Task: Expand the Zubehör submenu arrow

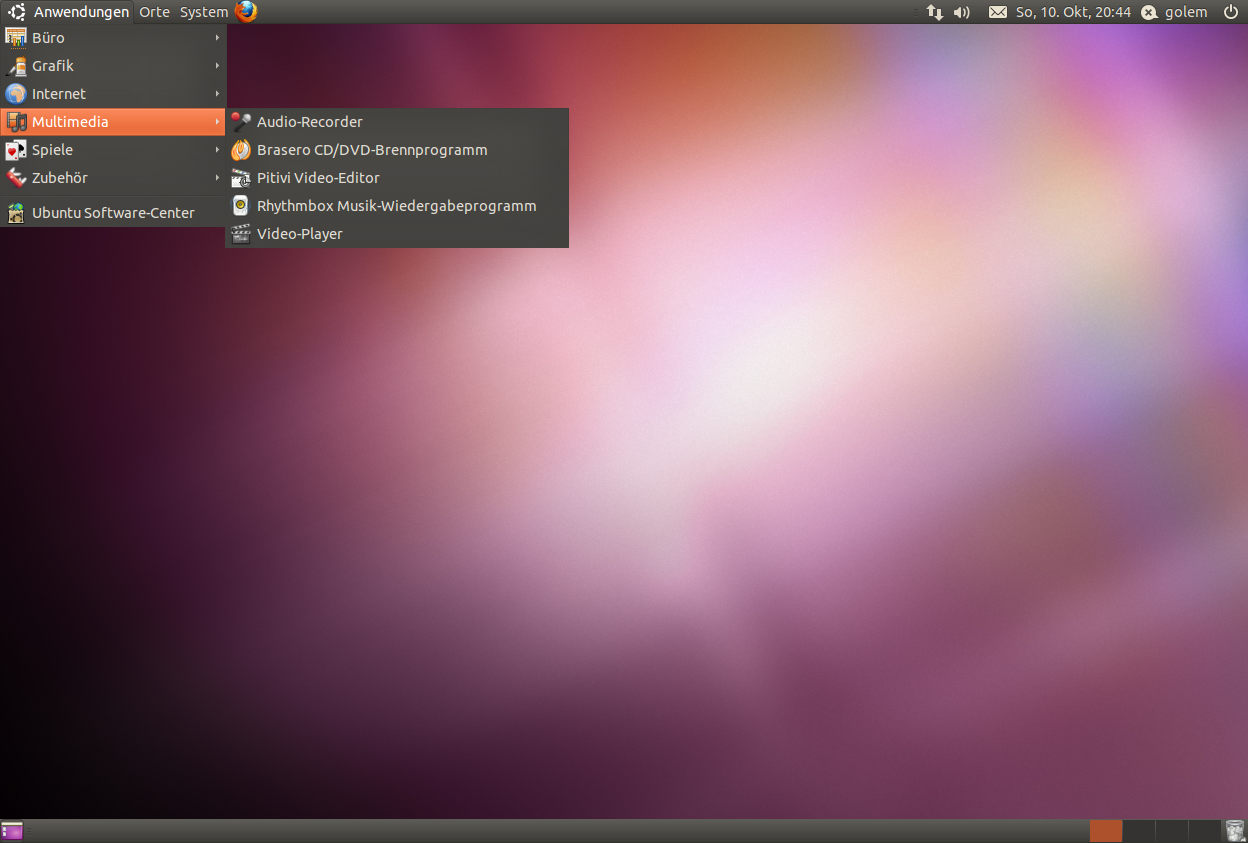Action: (x=217, y=178)
